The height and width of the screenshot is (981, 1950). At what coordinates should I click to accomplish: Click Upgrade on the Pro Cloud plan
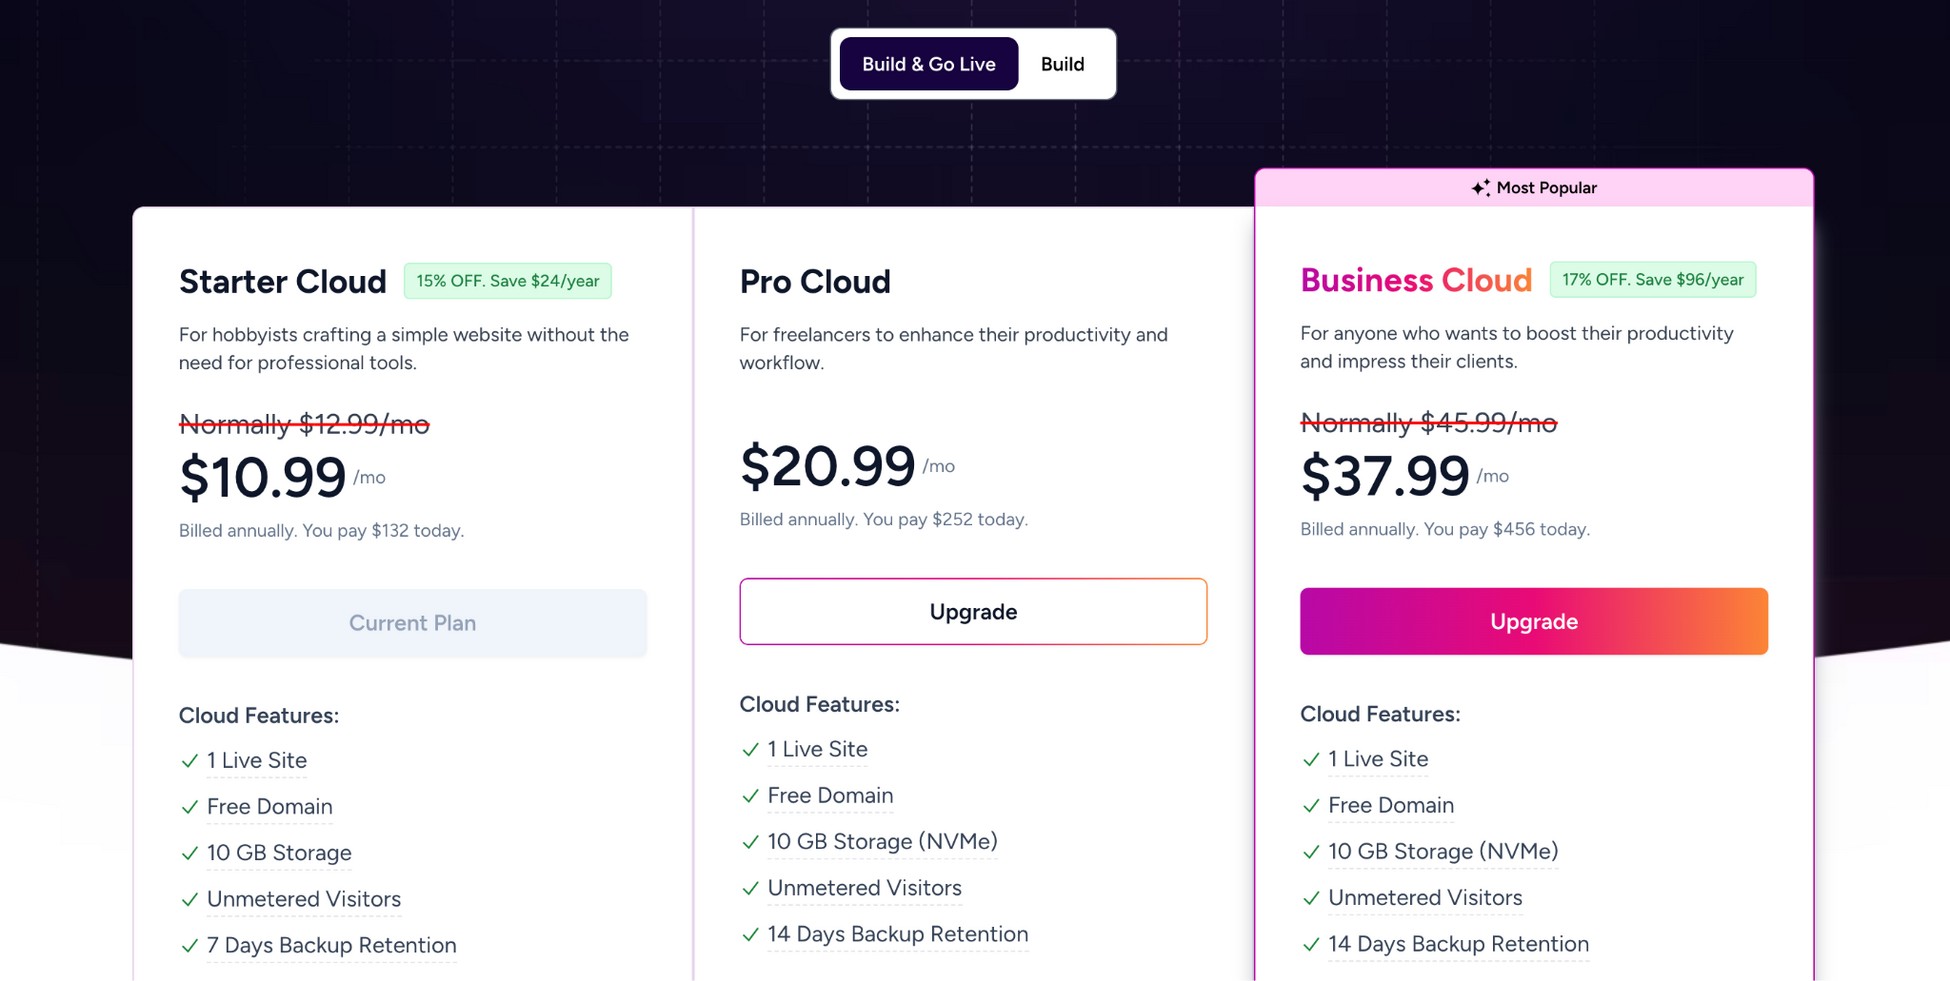pos(972,611)
